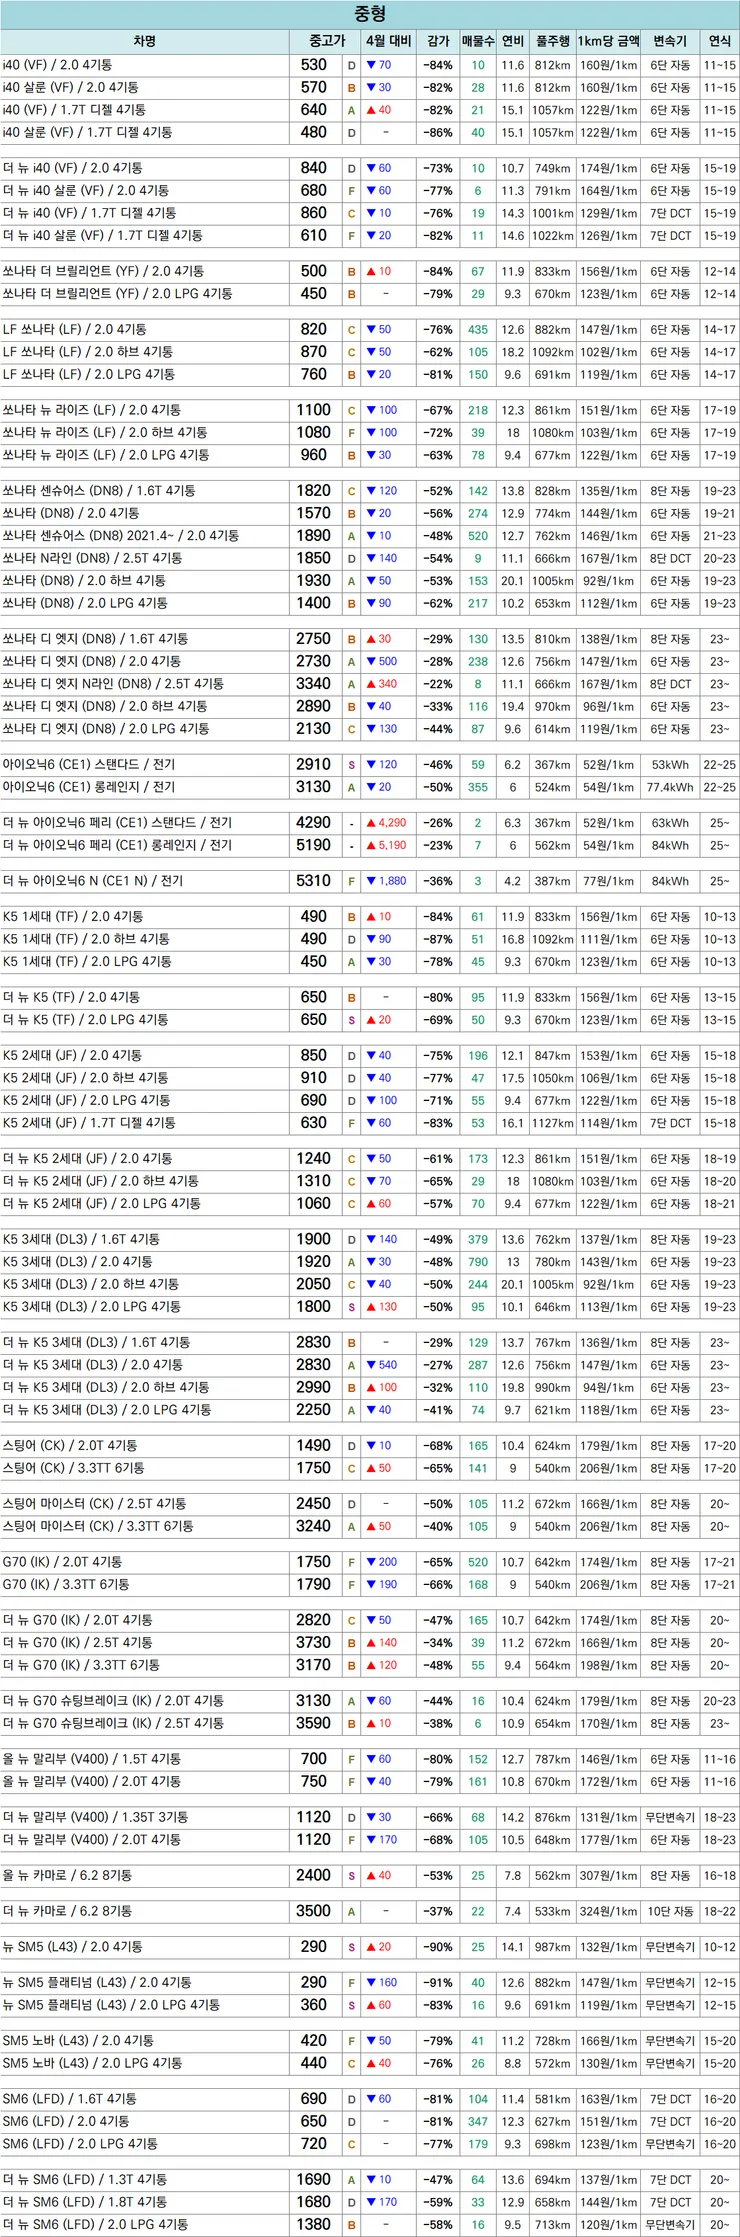Image resolution: width=740 pixels, height=2237 pixels.
Task: Click the "▲4,290" change value
Action: 386,823
